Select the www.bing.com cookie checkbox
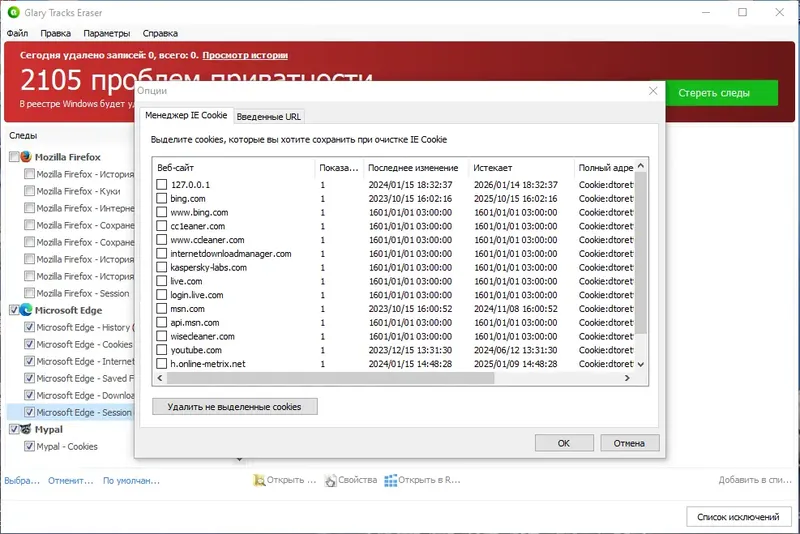Screen dimensions: 800x534 tap(162, 212)
